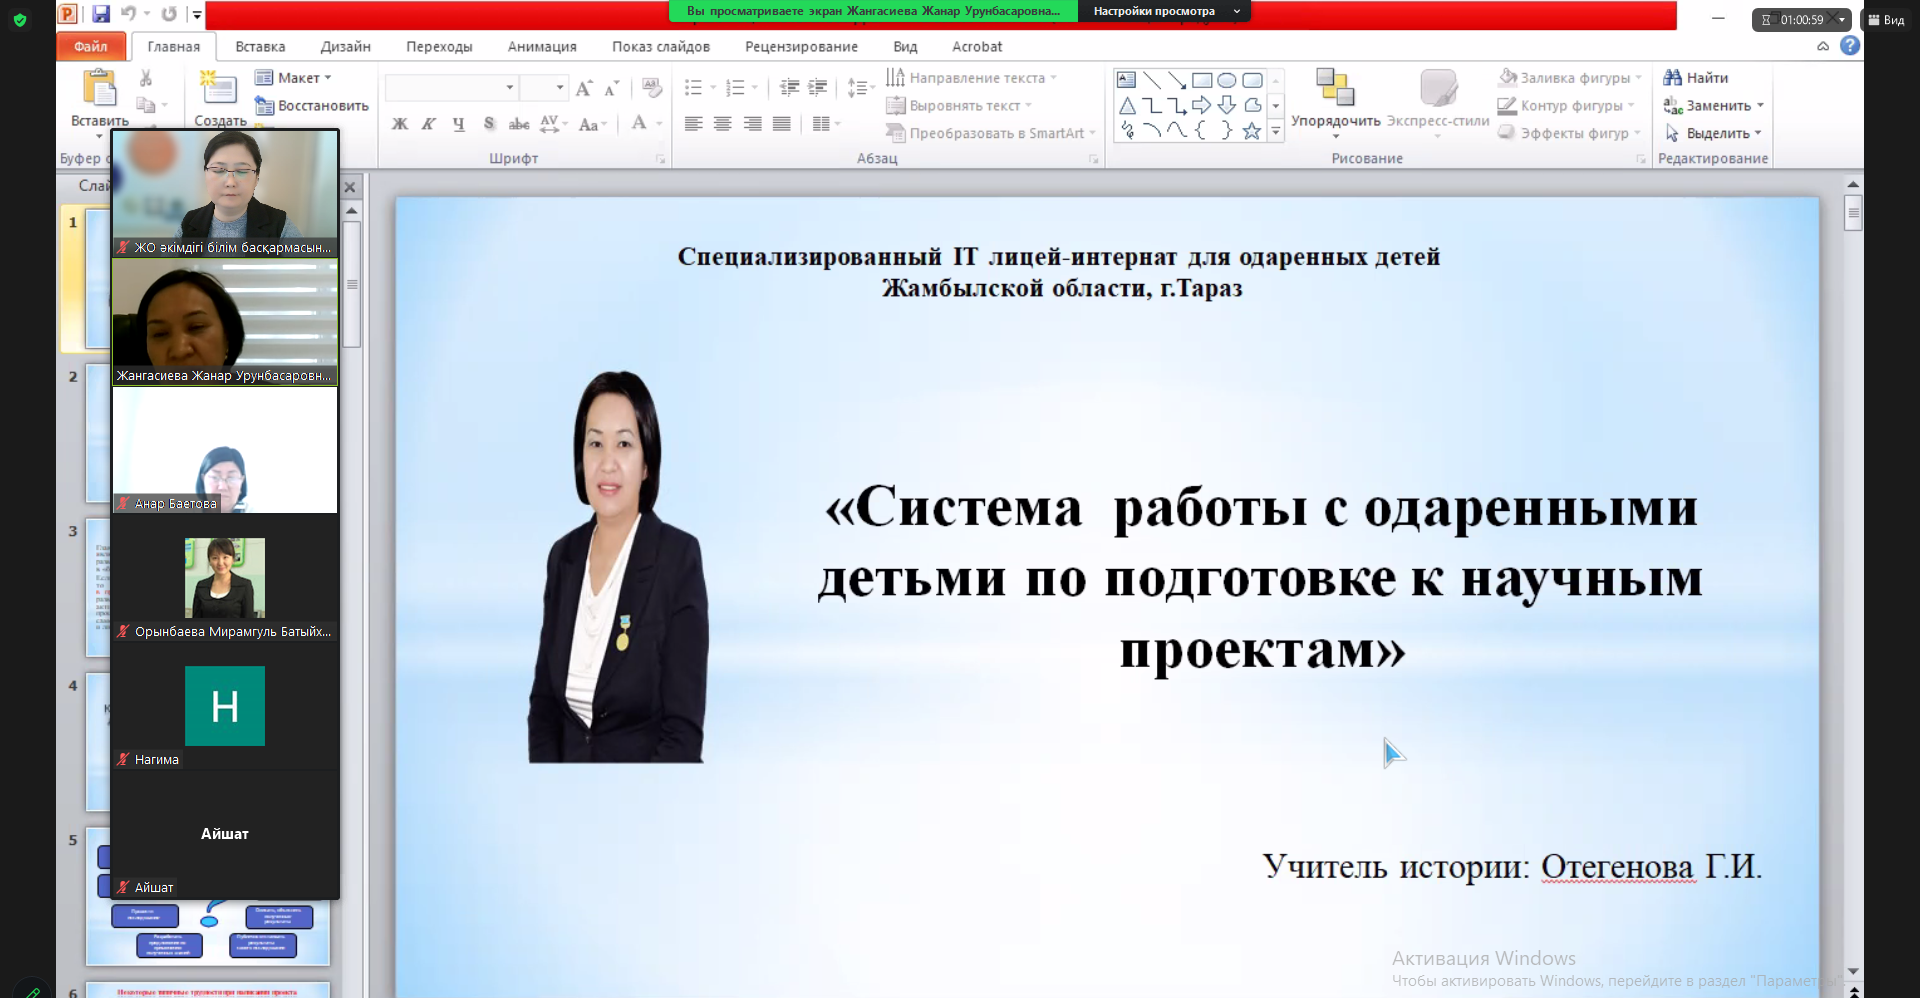Click the Cut scissors icon
The width and height of the screenshot is (1920, 998).
tap(146, 78)
